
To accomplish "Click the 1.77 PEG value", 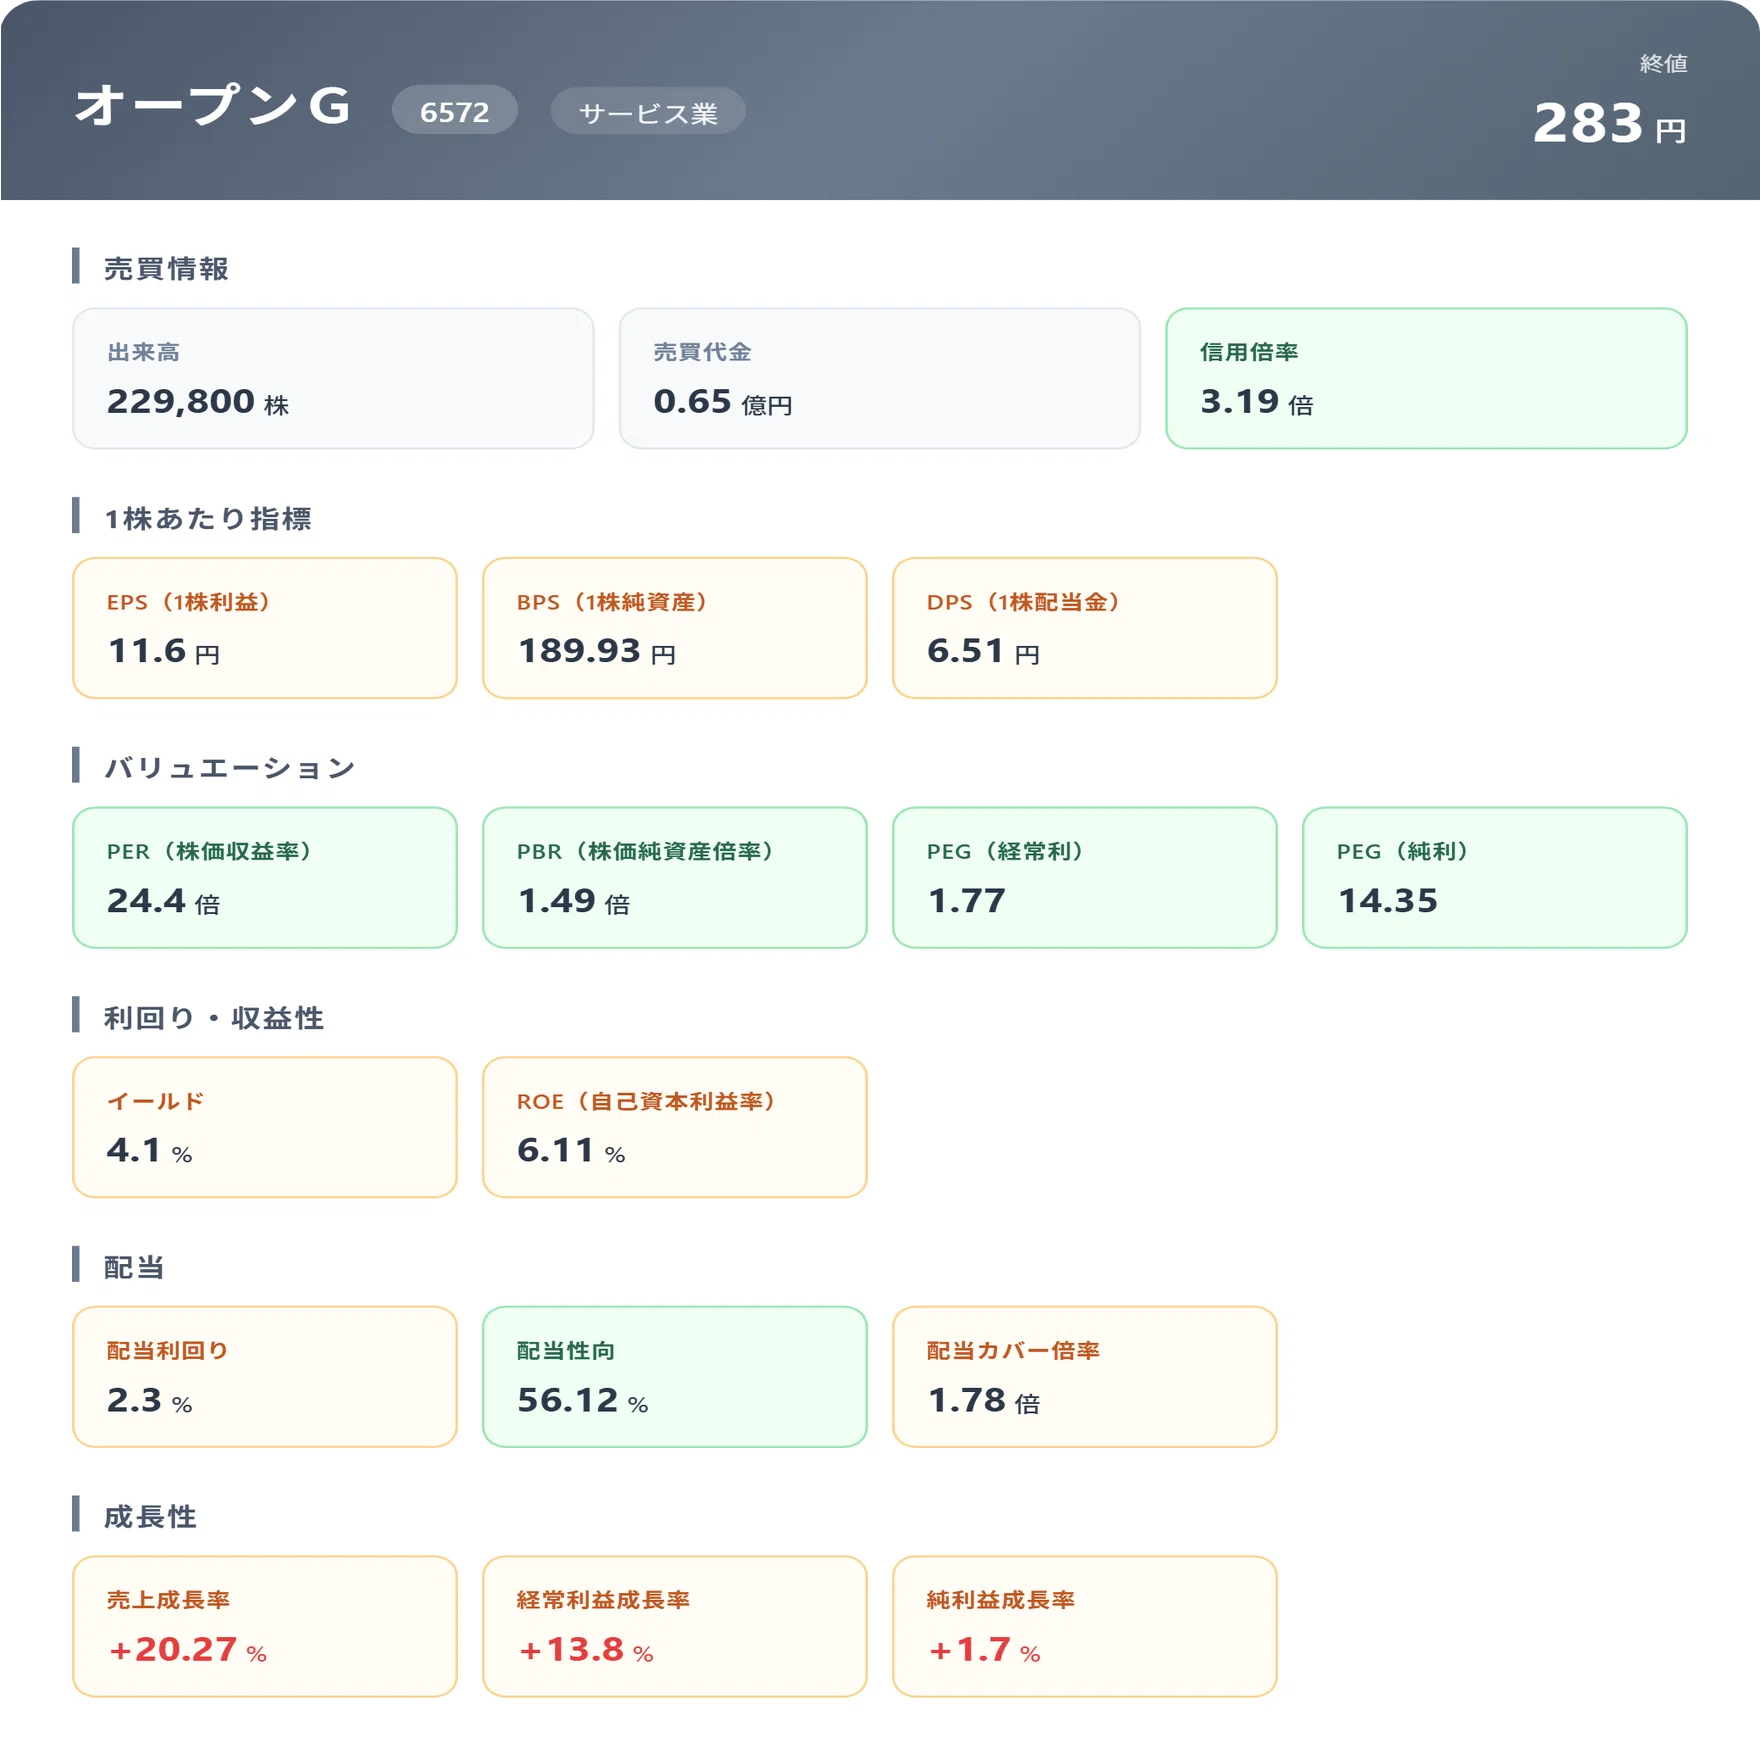I will pyautogui.click(x=967, y=901).
